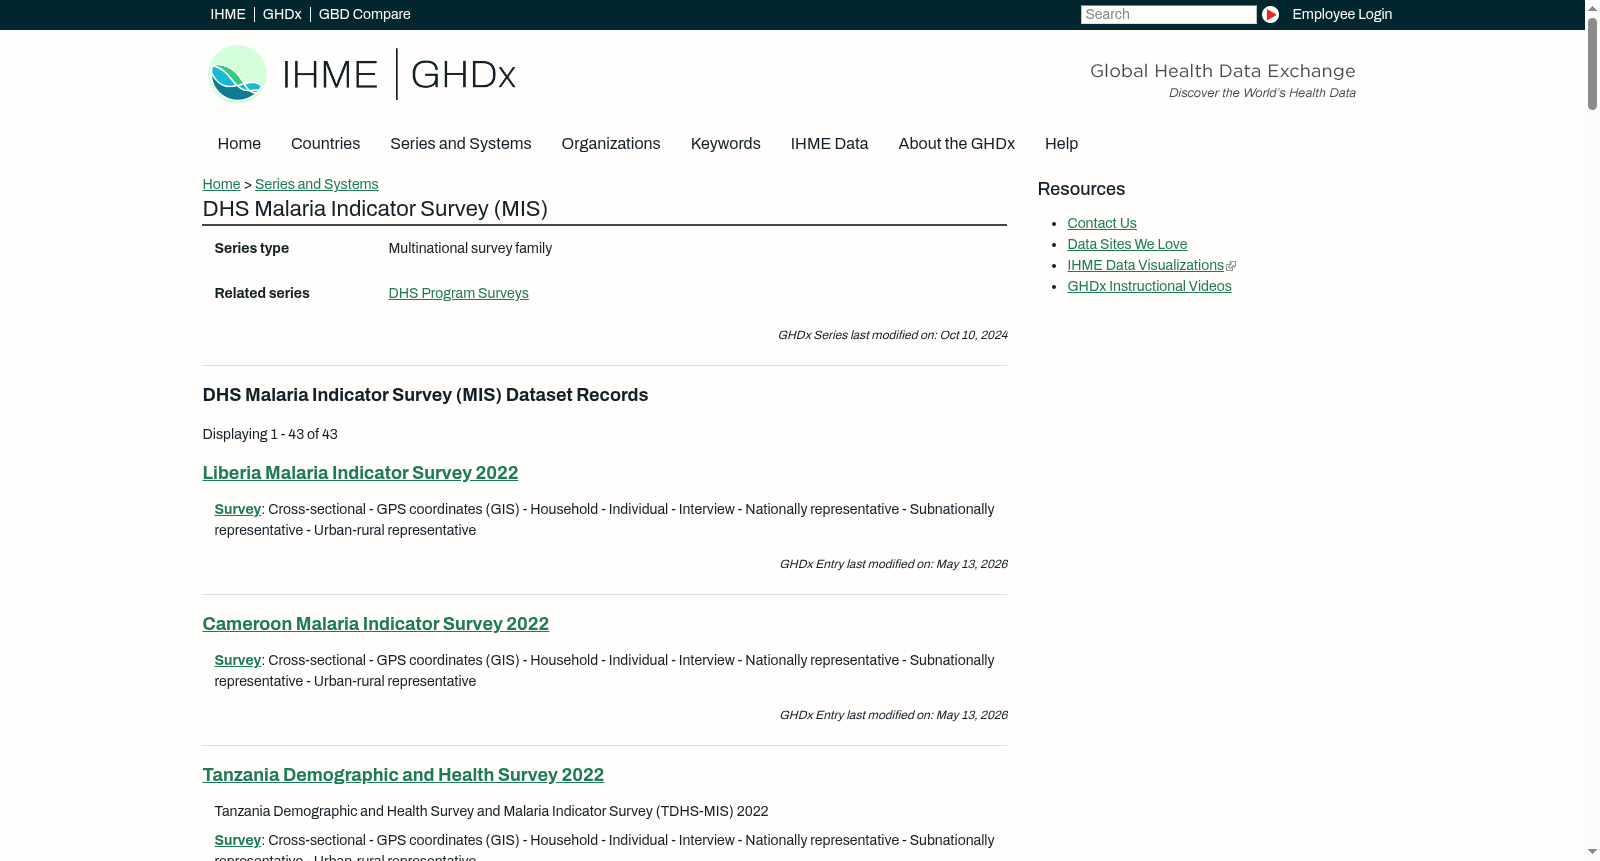1600x861 pixels.
Task: Click the 'Global Health Data Exchange' tagline
Action: (x=1223, y=71)
